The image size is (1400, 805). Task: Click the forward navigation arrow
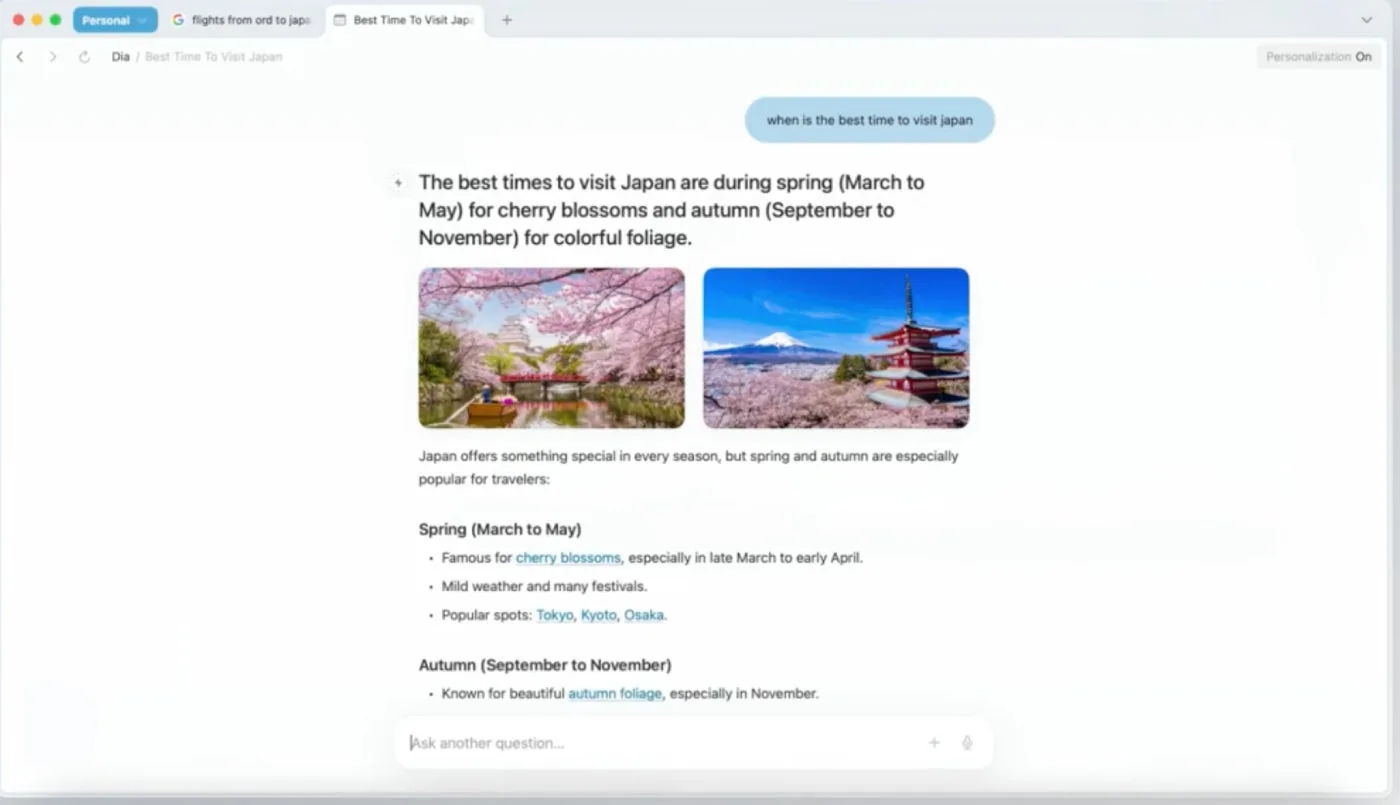53,57
